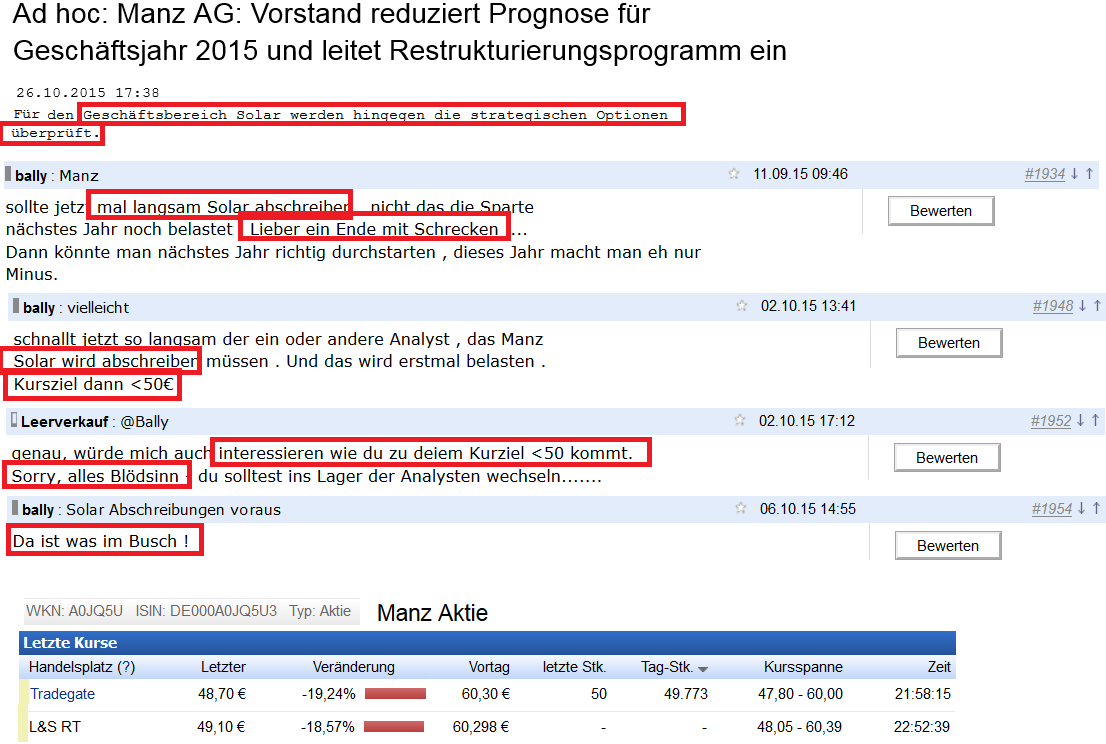The width and height of the screenshot is (1106, 744).
Task: Click Bewerten for post #1954
Action: tap(948, 546)
